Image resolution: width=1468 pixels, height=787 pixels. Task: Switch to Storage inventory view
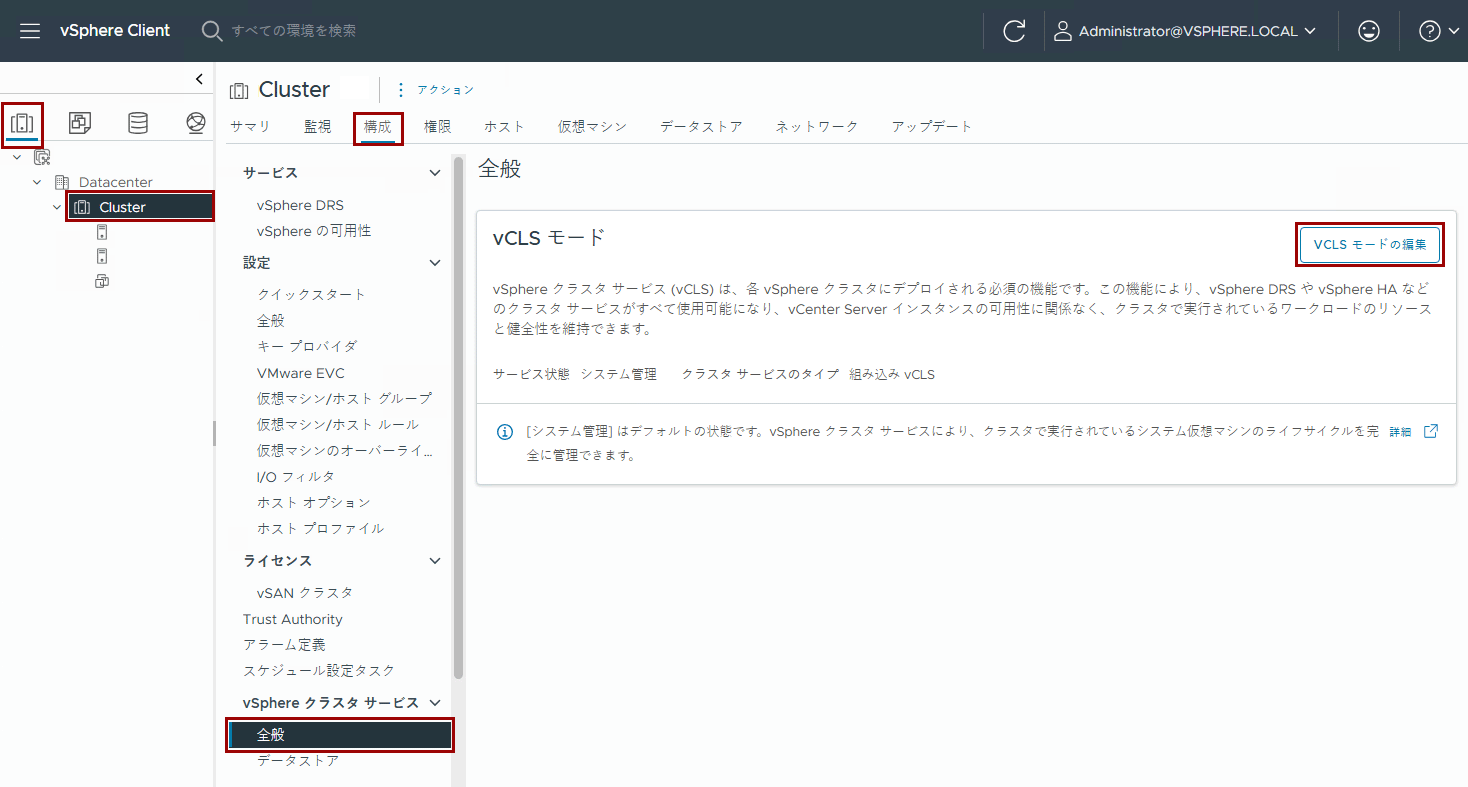(138, 123)
